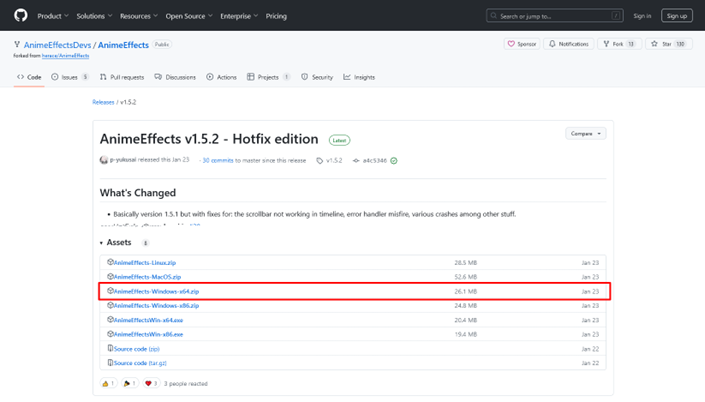Download AnimeEffects-Linux.zip
The image size is (705, 402).
coord(145,263)
